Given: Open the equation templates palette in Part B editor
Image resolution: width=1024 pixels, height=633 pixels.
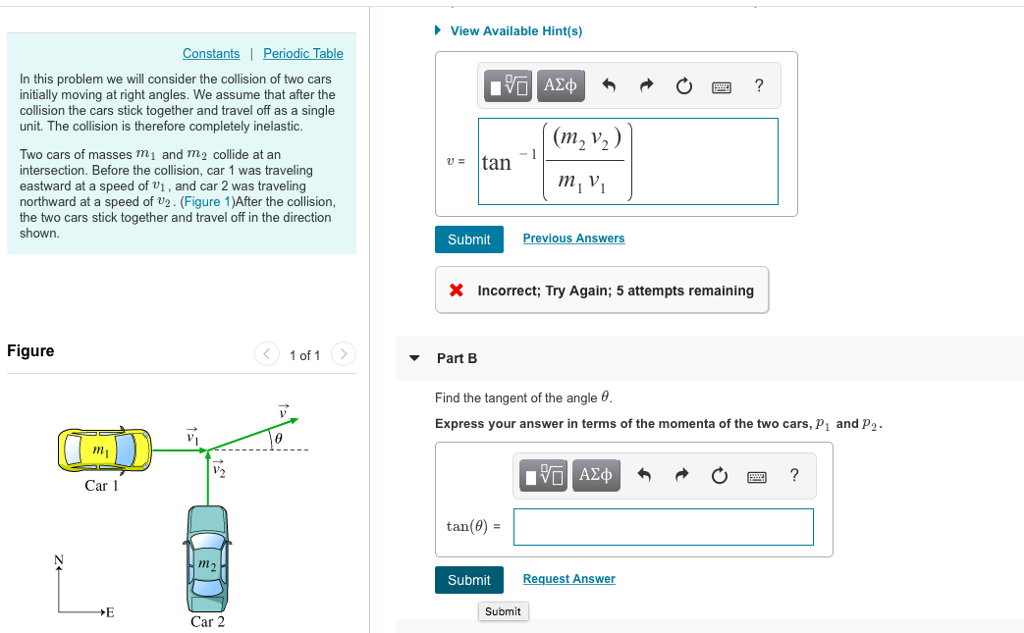Looking at the screenshot, I should tap(542, 475).
